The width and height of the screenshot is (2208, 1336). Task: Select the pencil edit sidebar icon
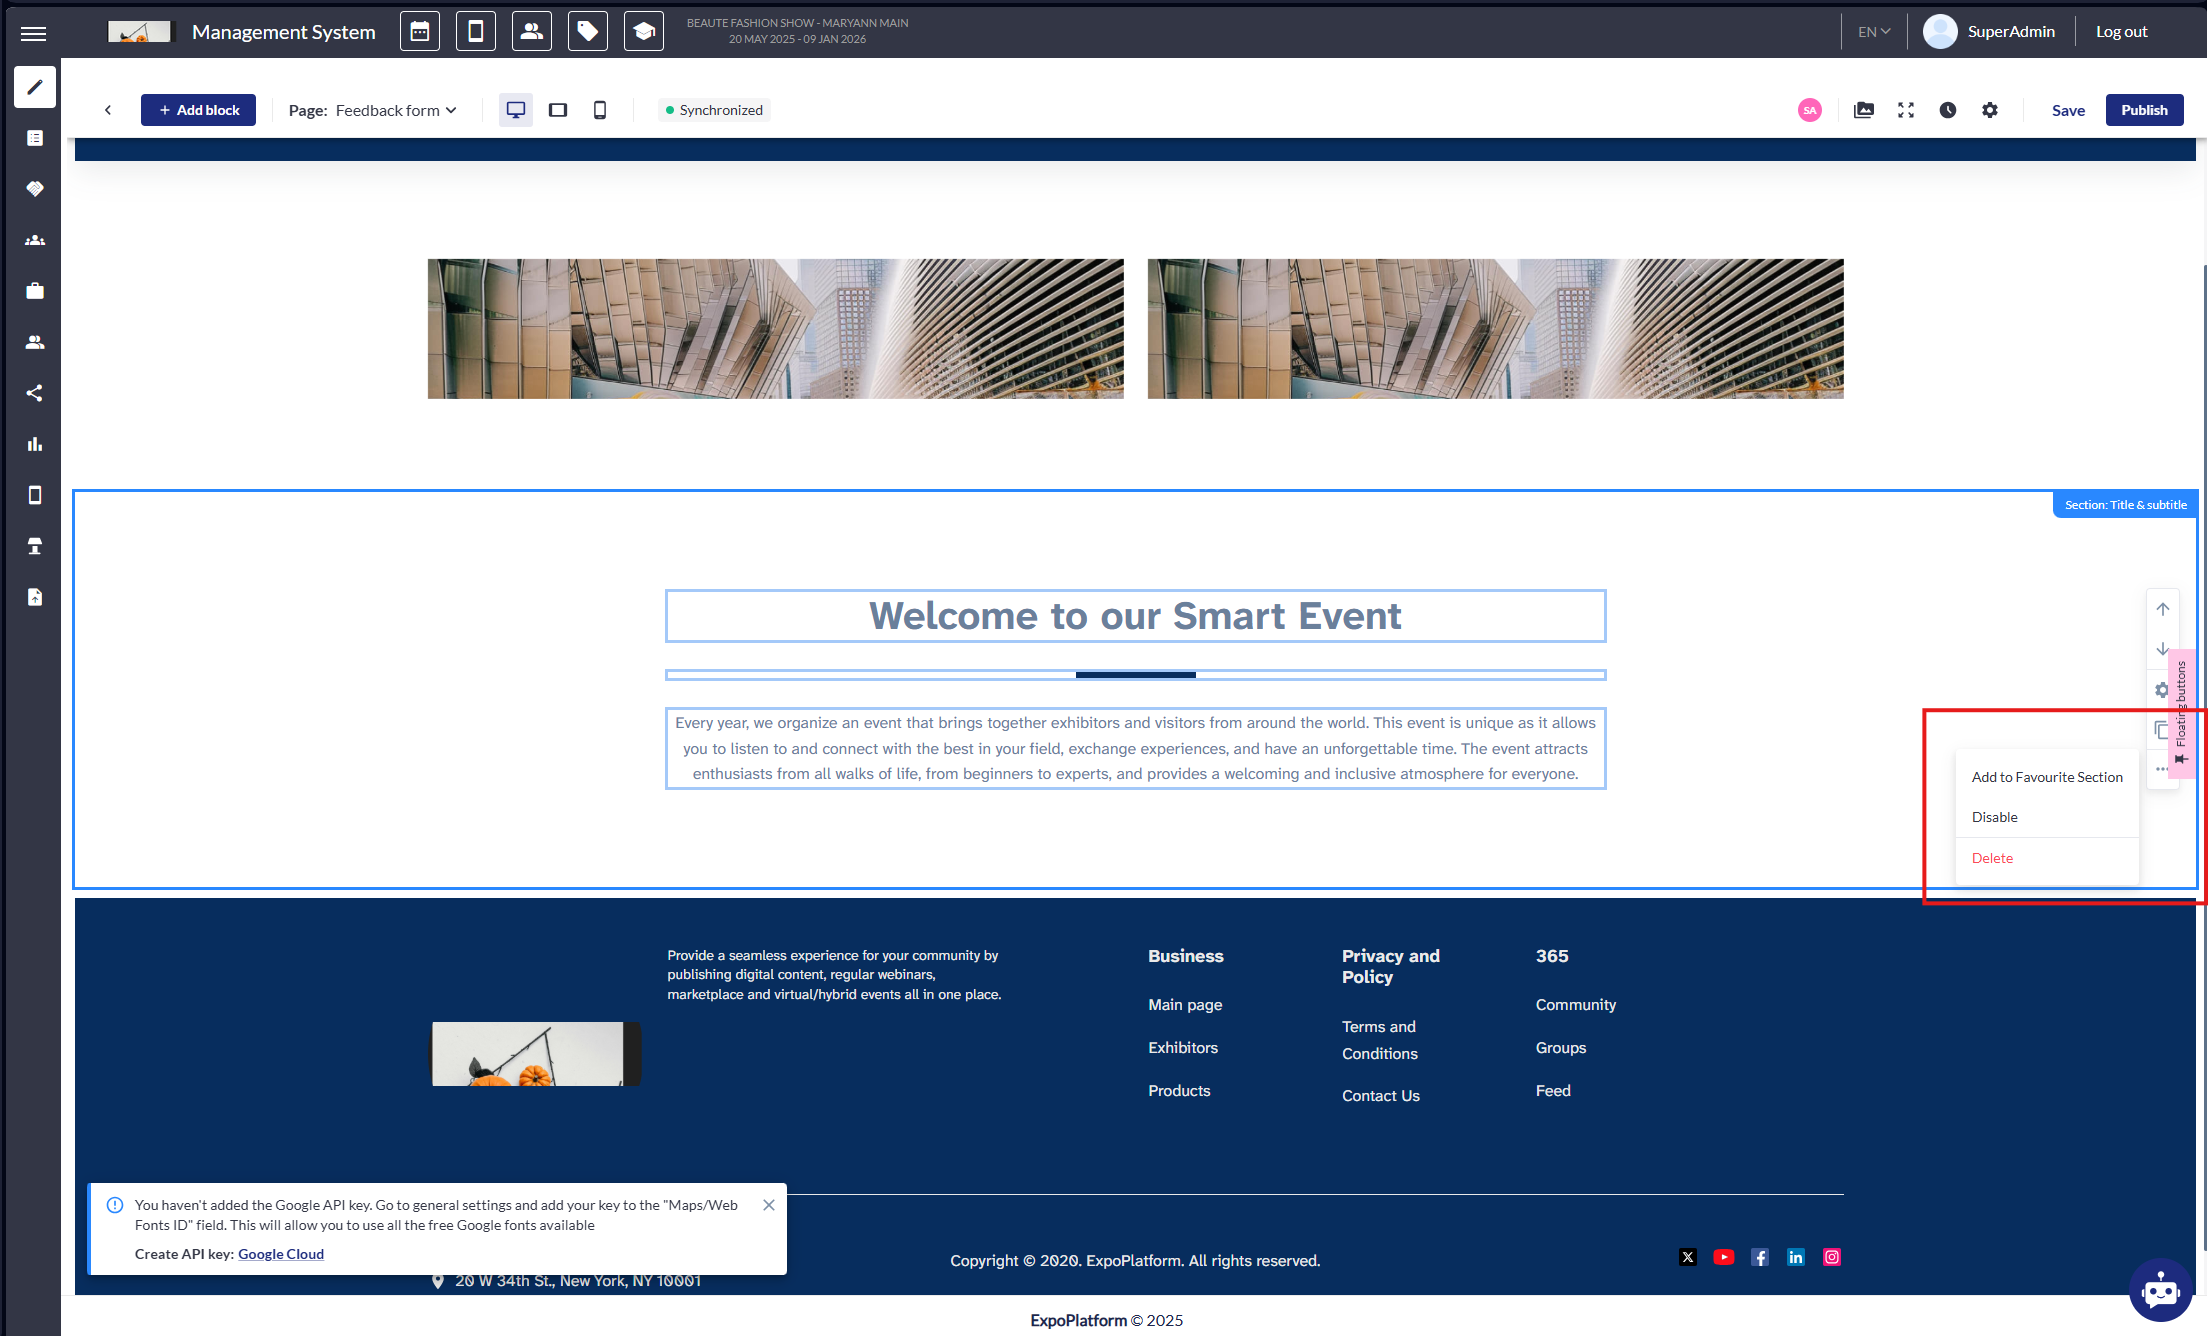pyautogui.click(x=35, y=87)
